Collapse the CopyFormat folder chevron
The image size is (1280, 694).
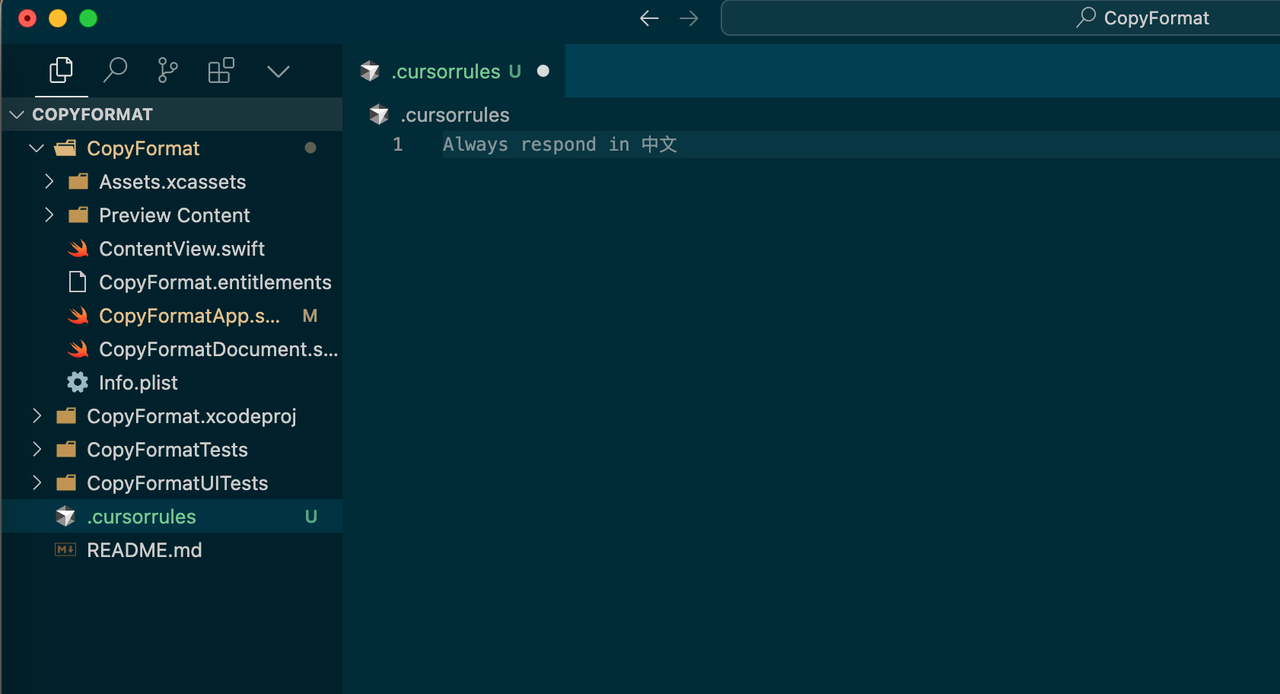pyautogui.click(x=37, y=148)
